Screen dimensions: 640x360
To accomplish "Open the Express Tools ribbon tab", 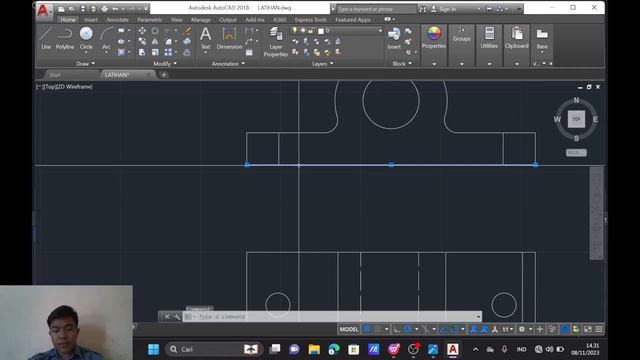I will [x=311, y=20].
